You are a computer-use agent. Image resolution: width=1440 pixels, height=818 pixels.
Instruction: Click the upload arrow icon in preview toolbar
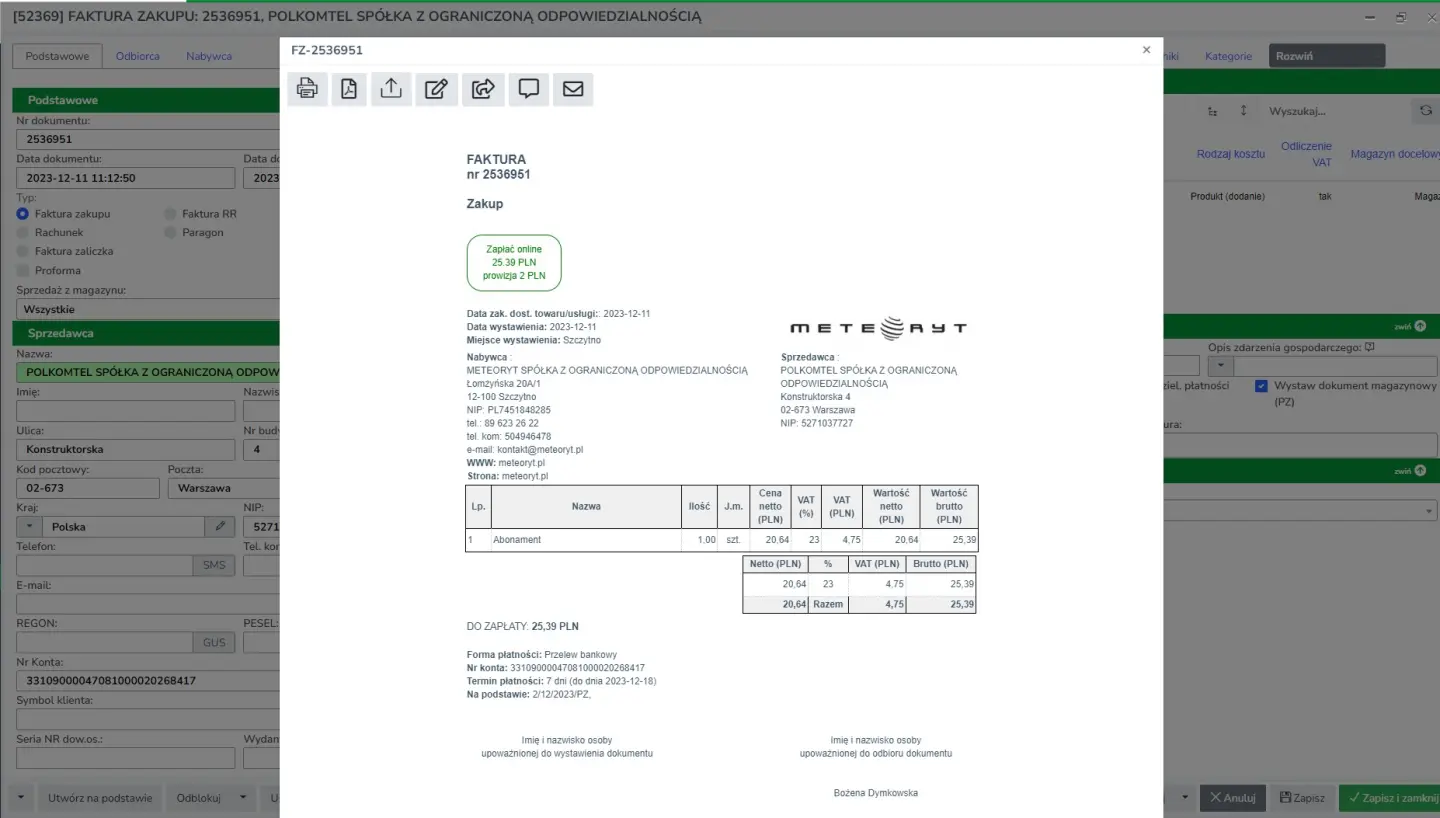click(x=391, y=89)
